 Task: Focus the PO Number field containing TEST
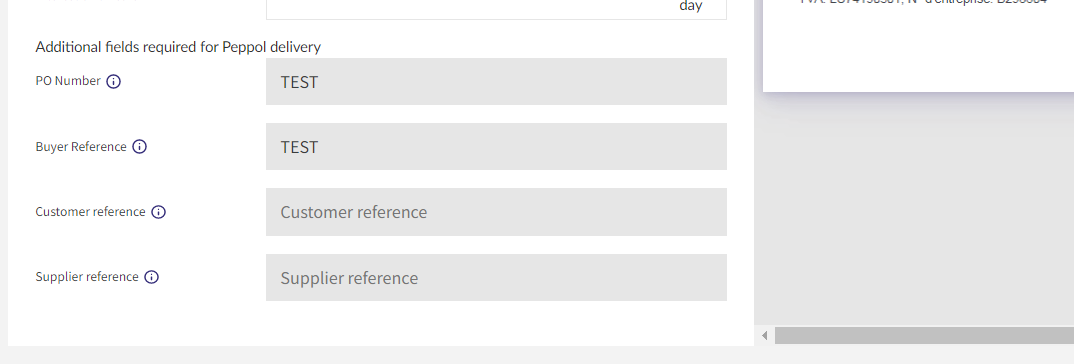click(496, 82)
